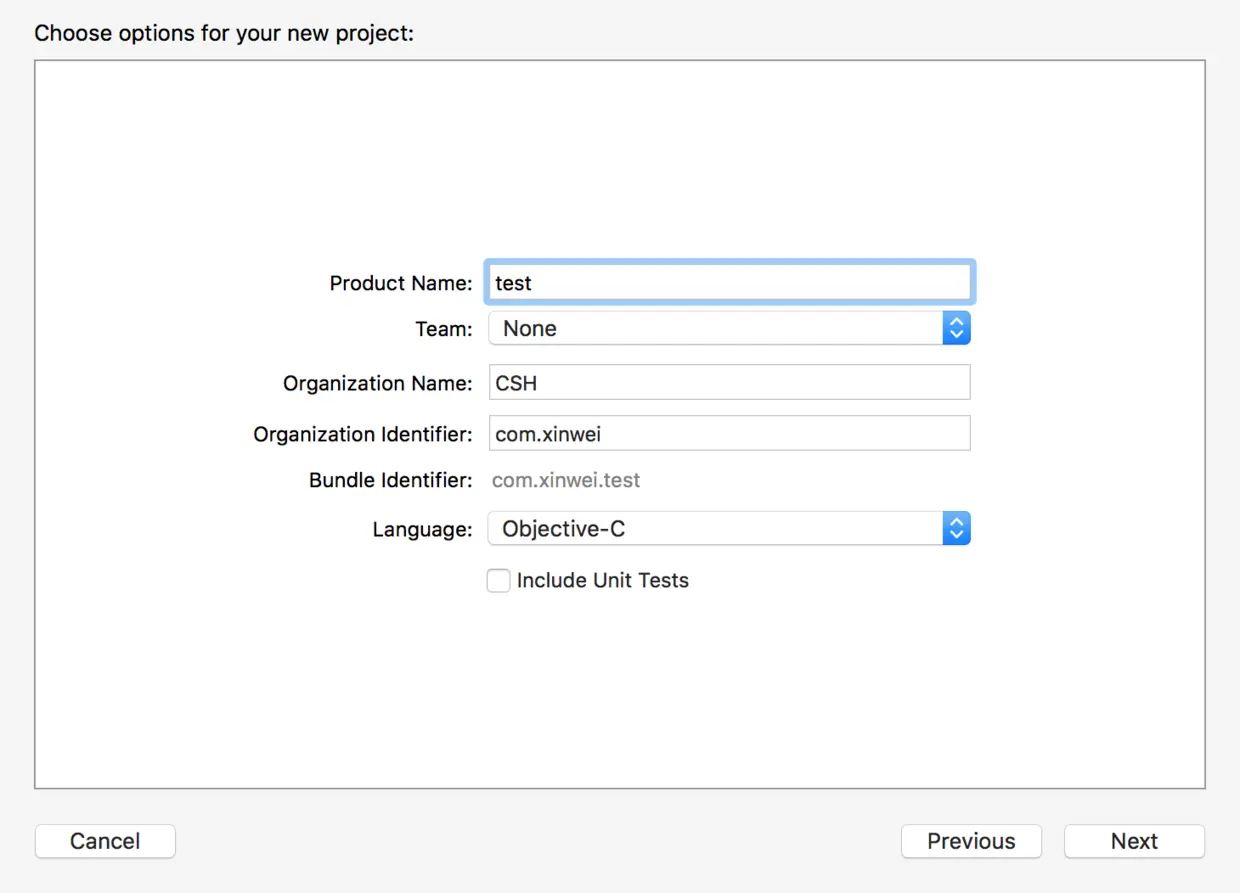Screen dimensions: 1240x893
Task: Click the "Team:" label
Action: click(x=443, y=329)
